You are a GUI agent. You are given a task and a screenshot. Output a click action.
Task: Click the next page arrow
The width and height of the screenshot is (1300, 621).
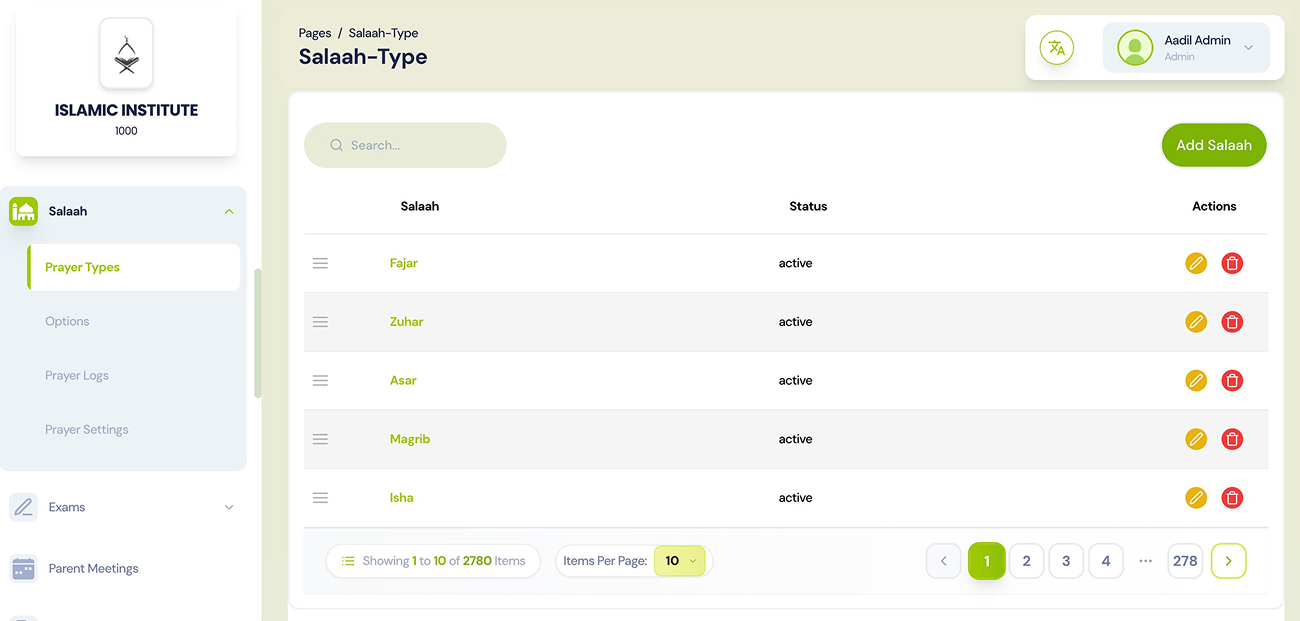(1228, 561)
